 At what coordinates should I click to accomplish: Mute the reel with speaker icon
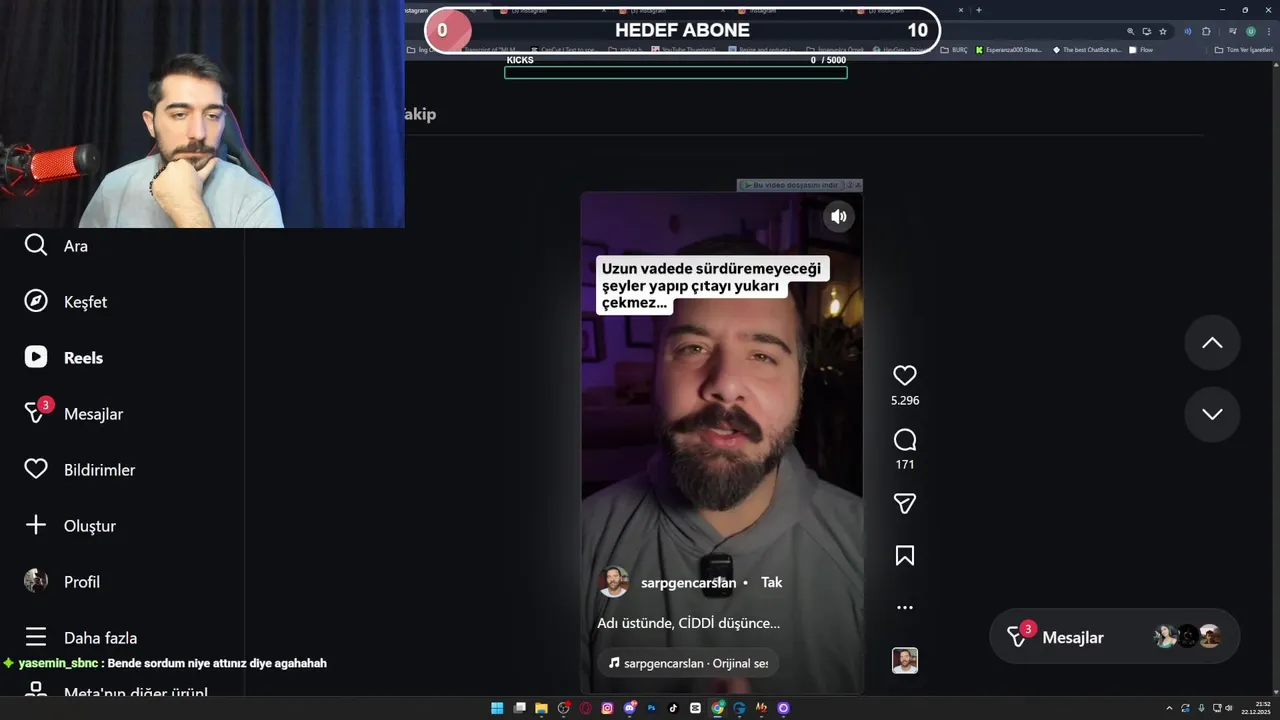tap(839, 216)
